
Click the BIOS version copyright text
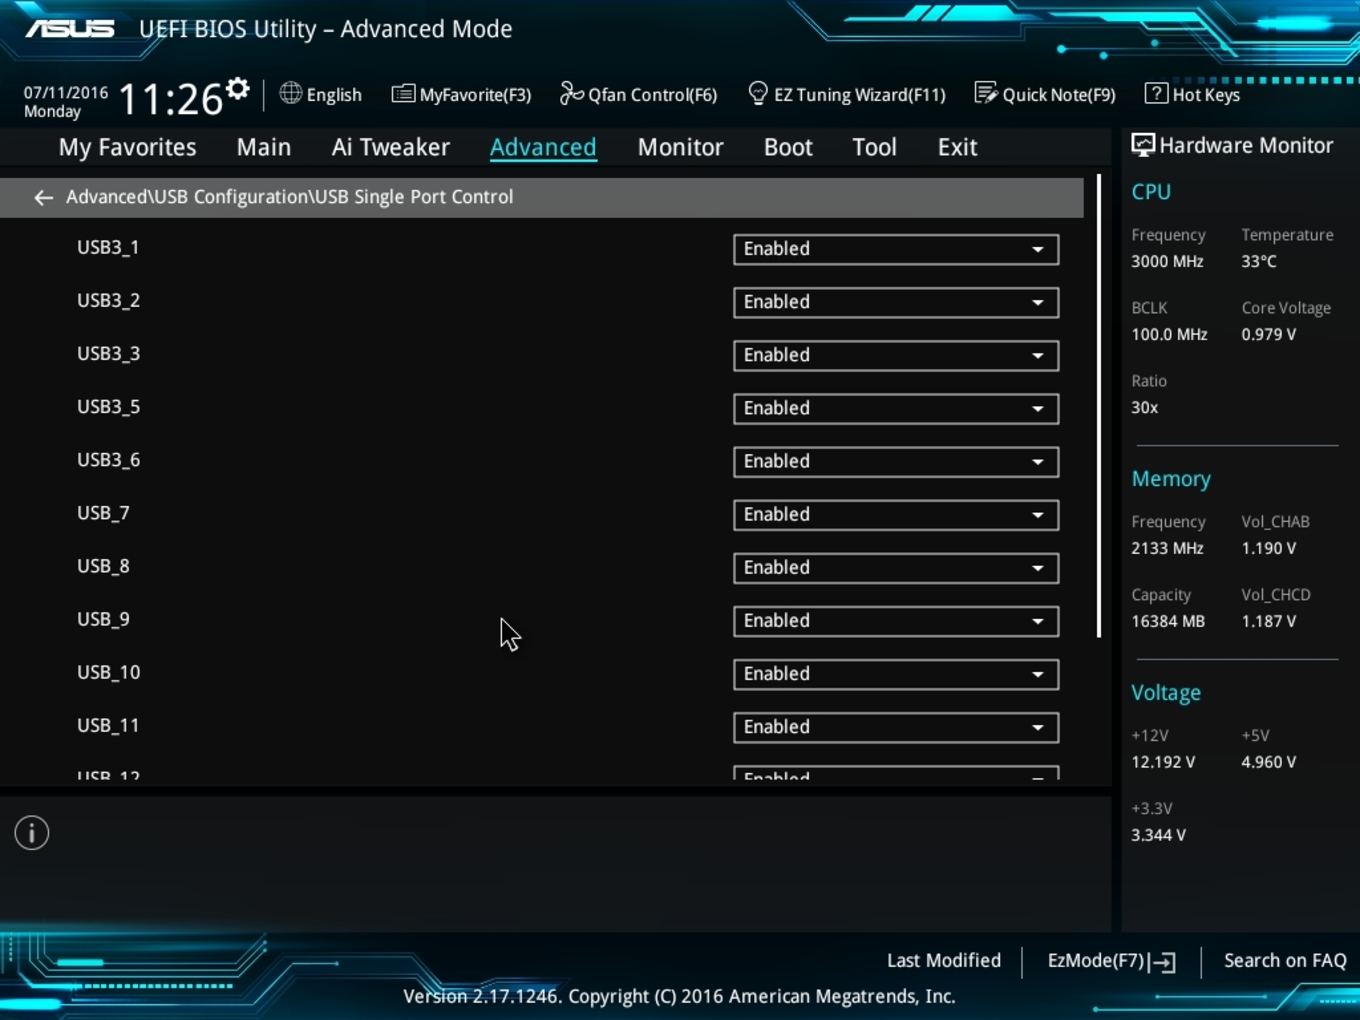pos(679,996)
